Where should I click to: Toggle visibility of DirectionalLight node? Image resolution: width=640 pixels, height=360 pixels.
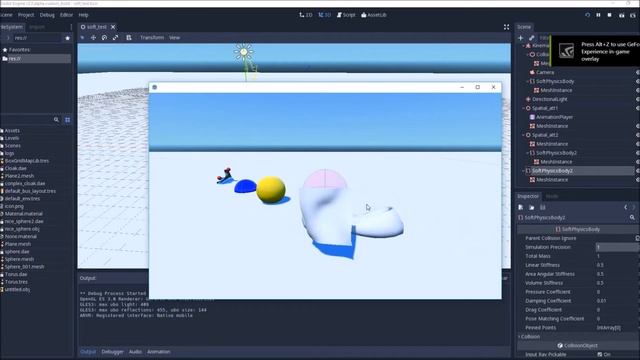pyautogui.click(x=638, y=99)
